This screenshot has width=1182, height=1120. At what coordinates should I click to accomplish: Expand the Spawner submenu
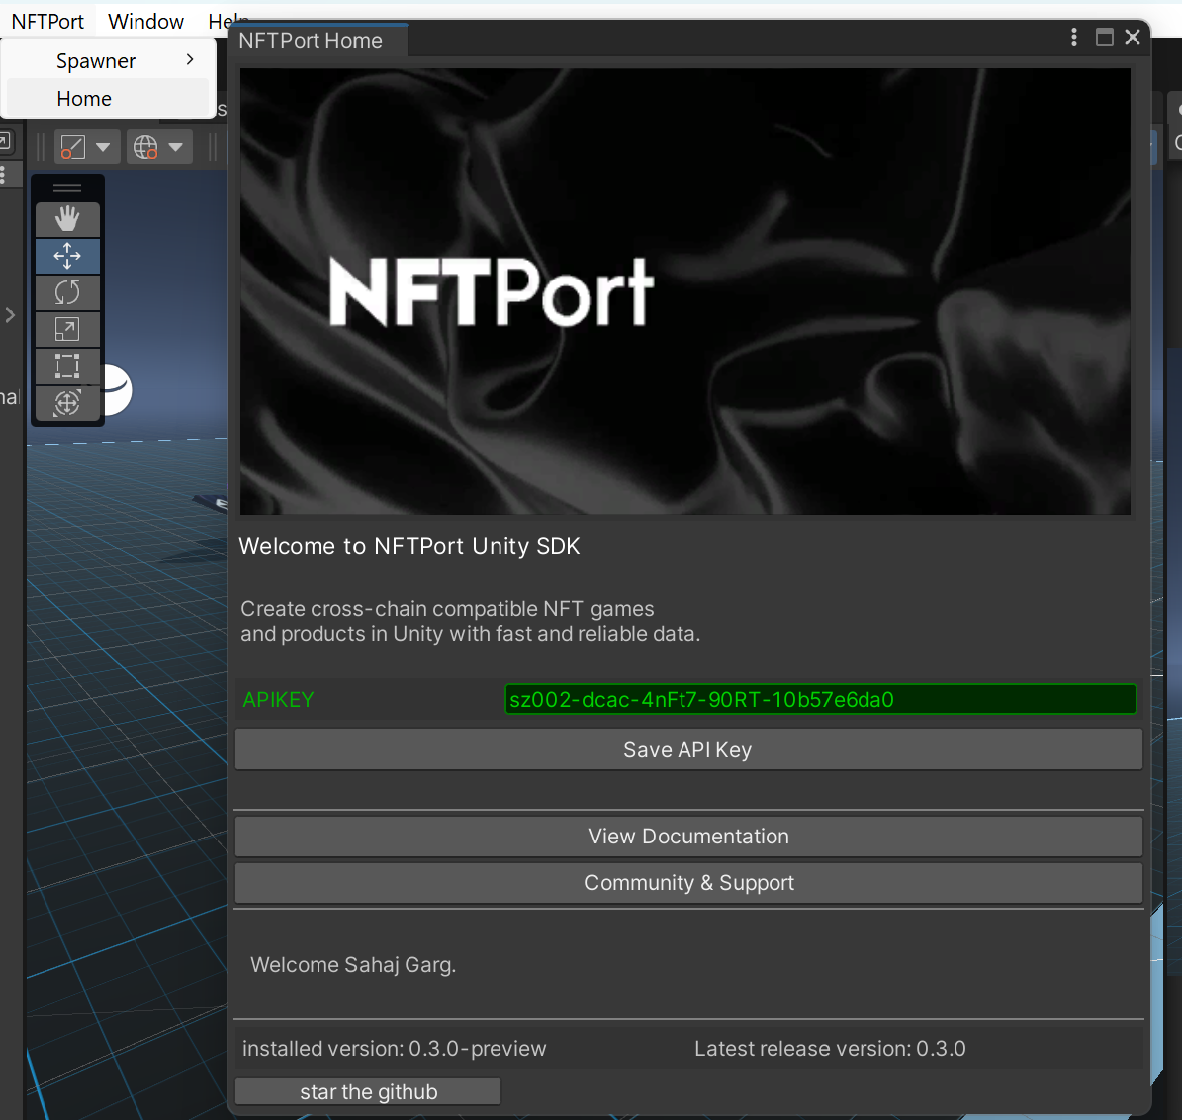(x=109, y=60)
